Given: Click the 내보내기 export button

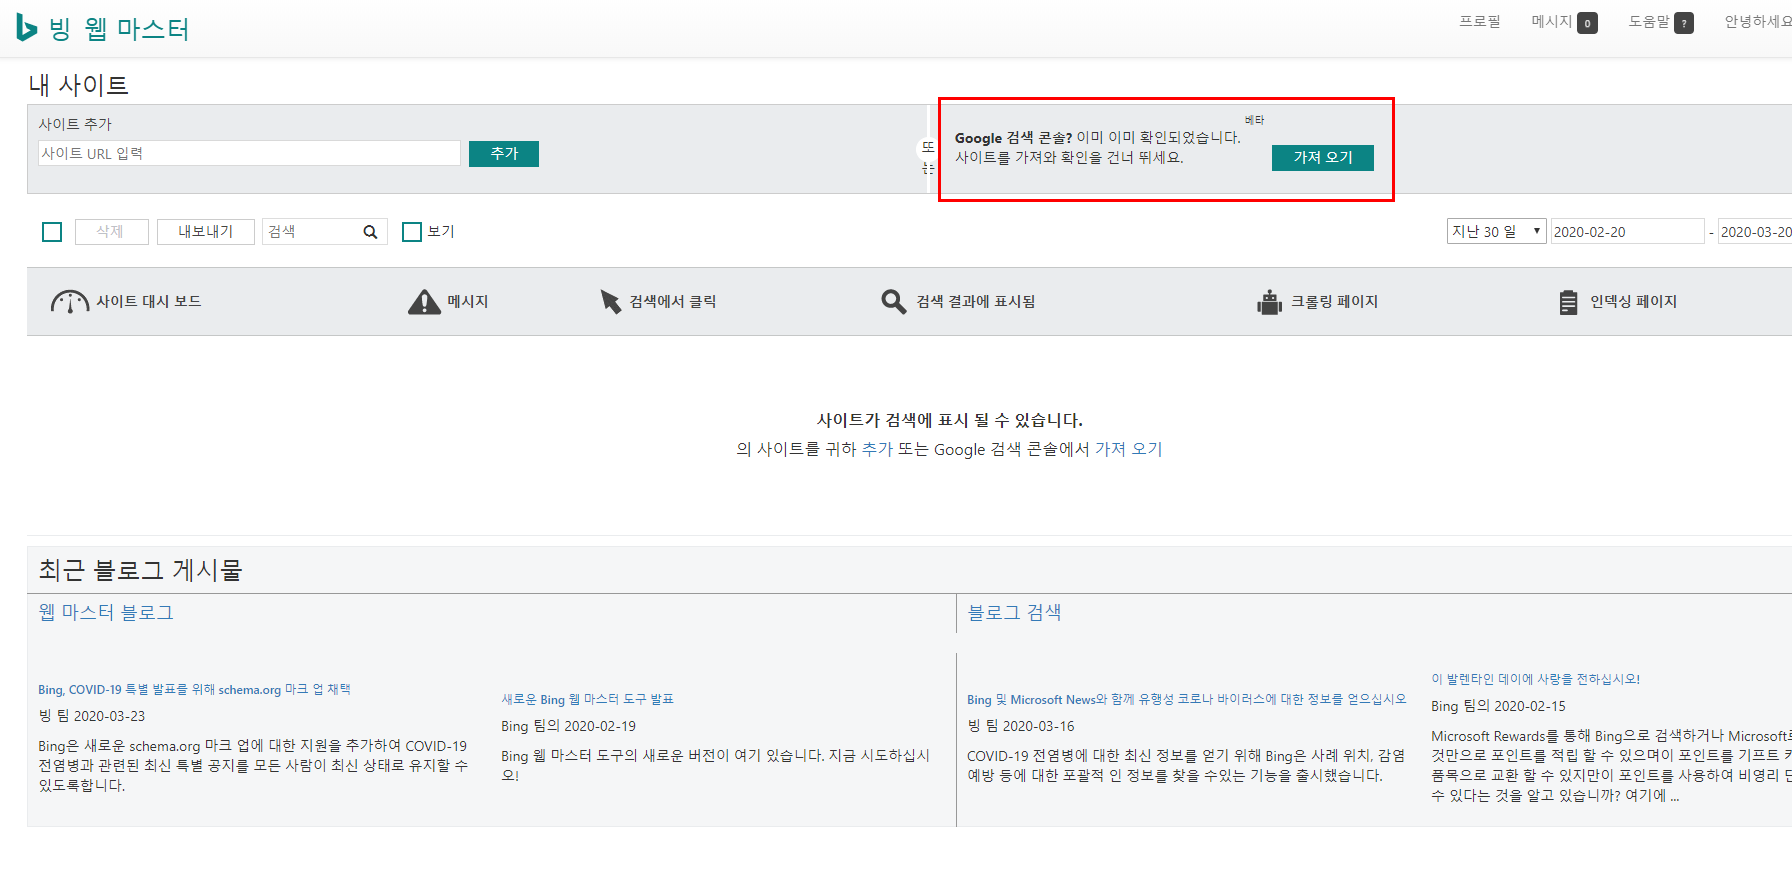Looking at the screenshot, I should click(205, 232).
